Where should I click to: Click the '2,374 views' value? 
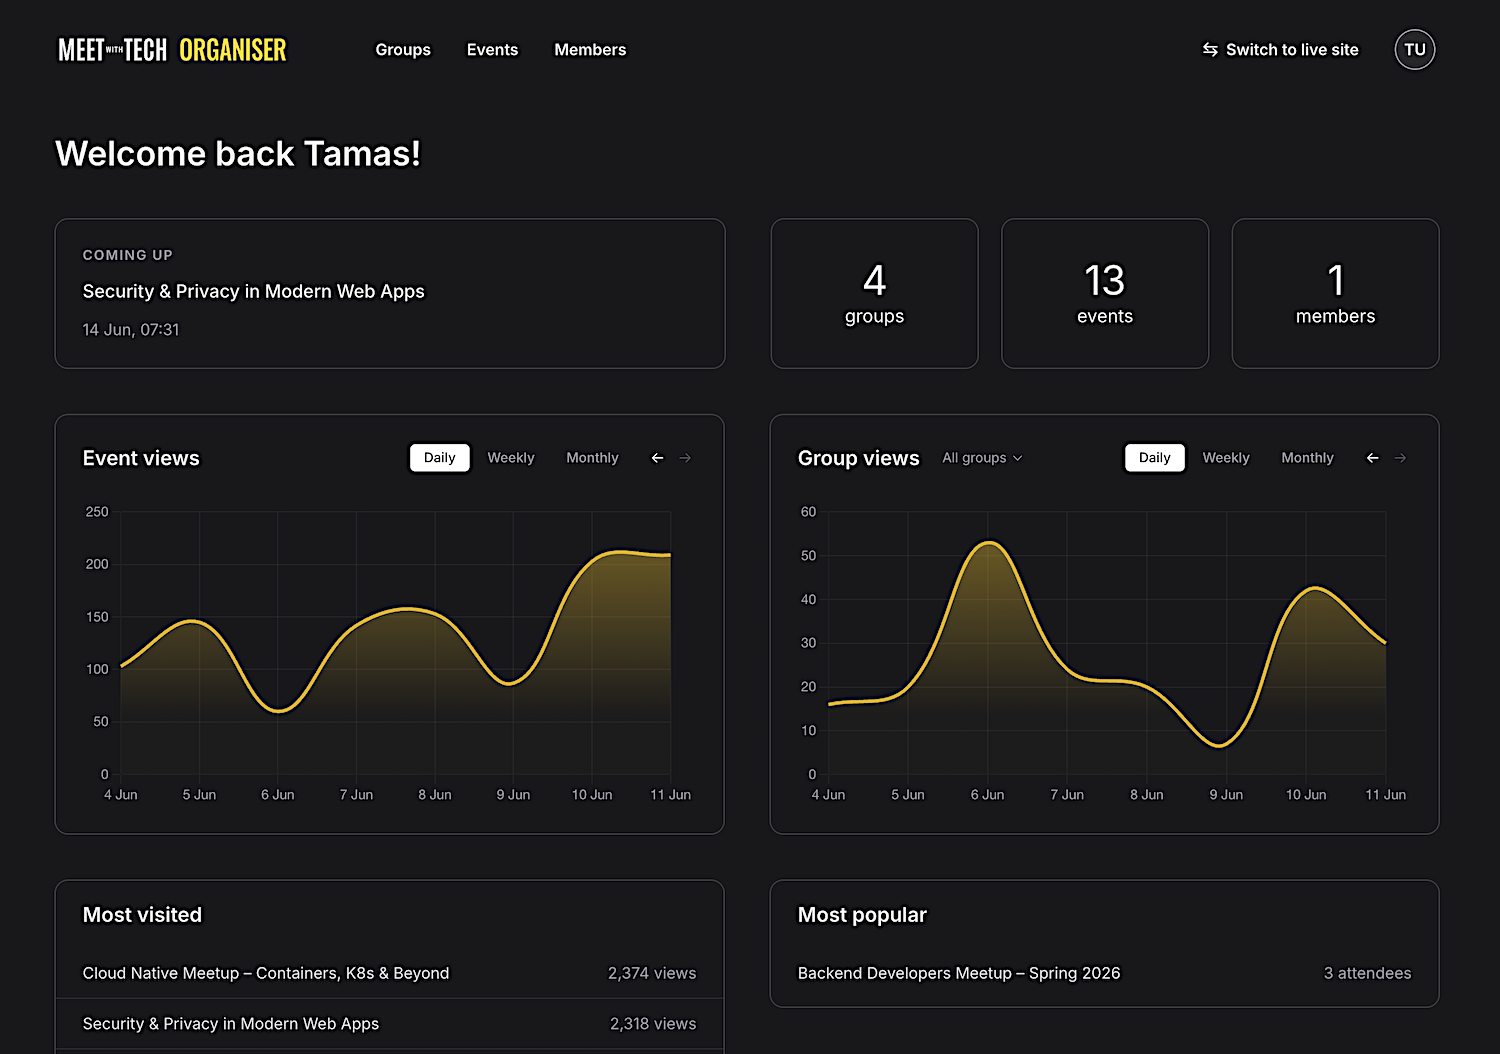pyautogui.click(x=652, y=973)
